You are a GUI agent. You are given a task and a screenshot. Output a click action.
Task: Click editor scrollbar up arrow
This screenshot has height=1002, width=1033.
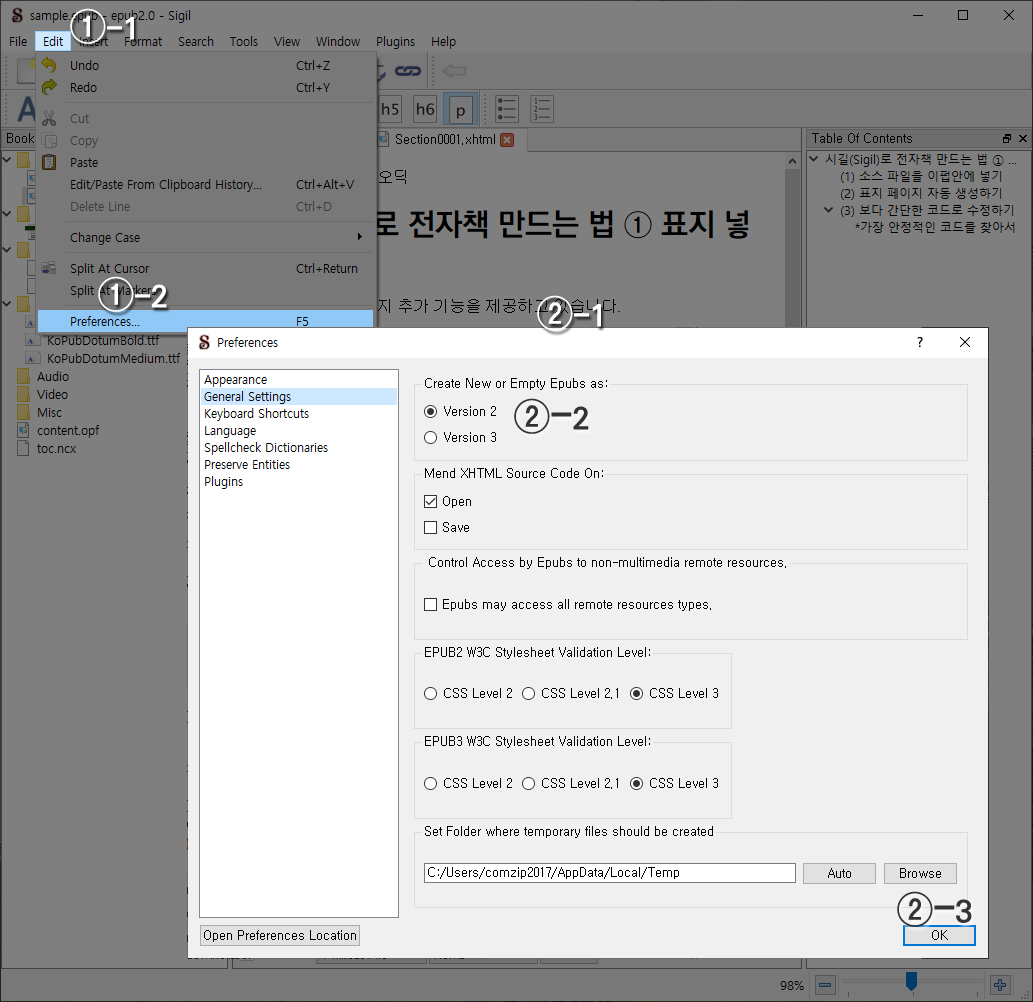[793, 161]
